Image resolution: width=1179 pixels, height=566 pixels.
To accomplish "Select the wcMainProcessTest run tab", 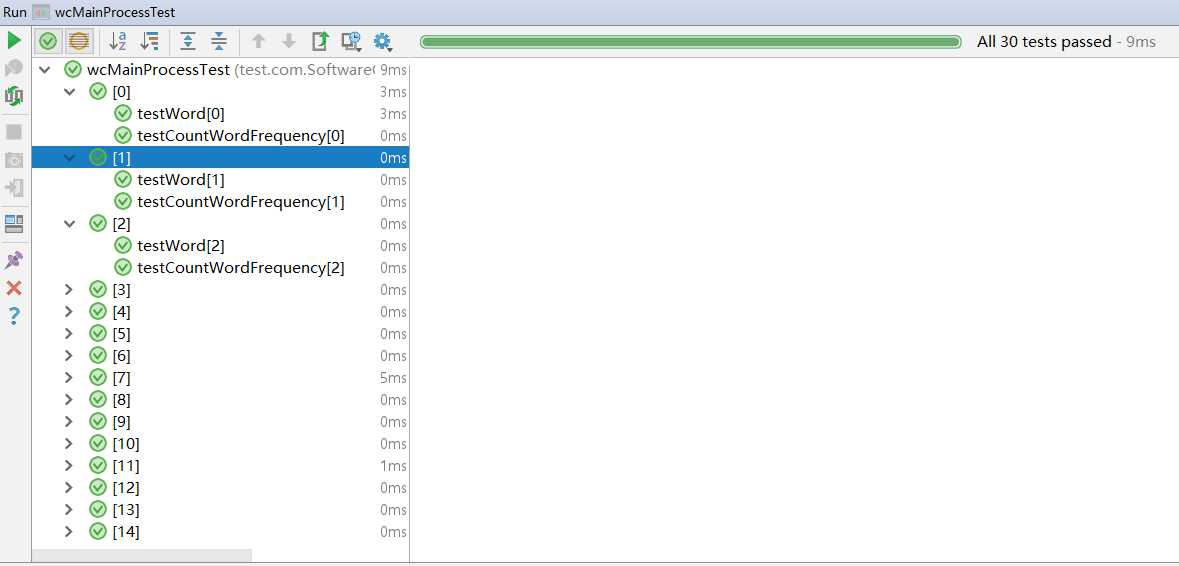I will point(105,13).
